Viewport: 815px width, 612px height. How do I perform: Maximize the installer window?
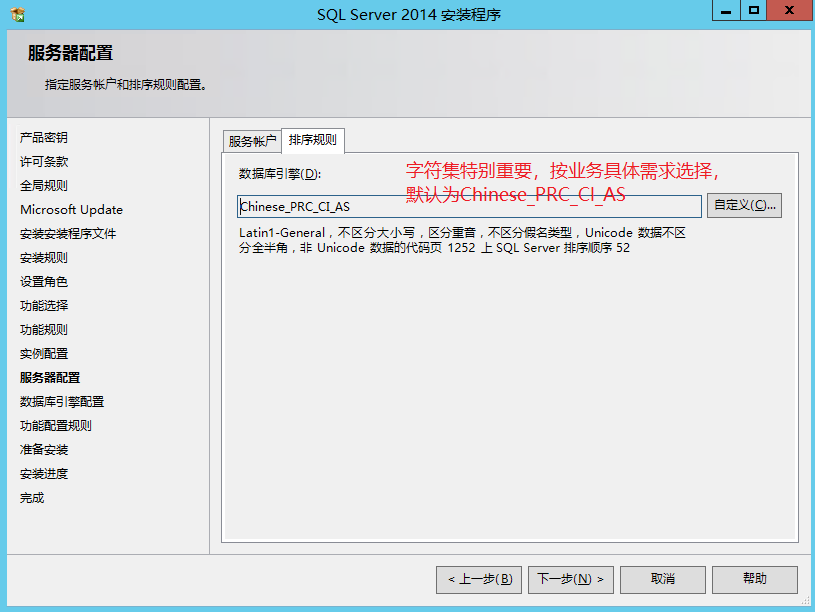753,10
